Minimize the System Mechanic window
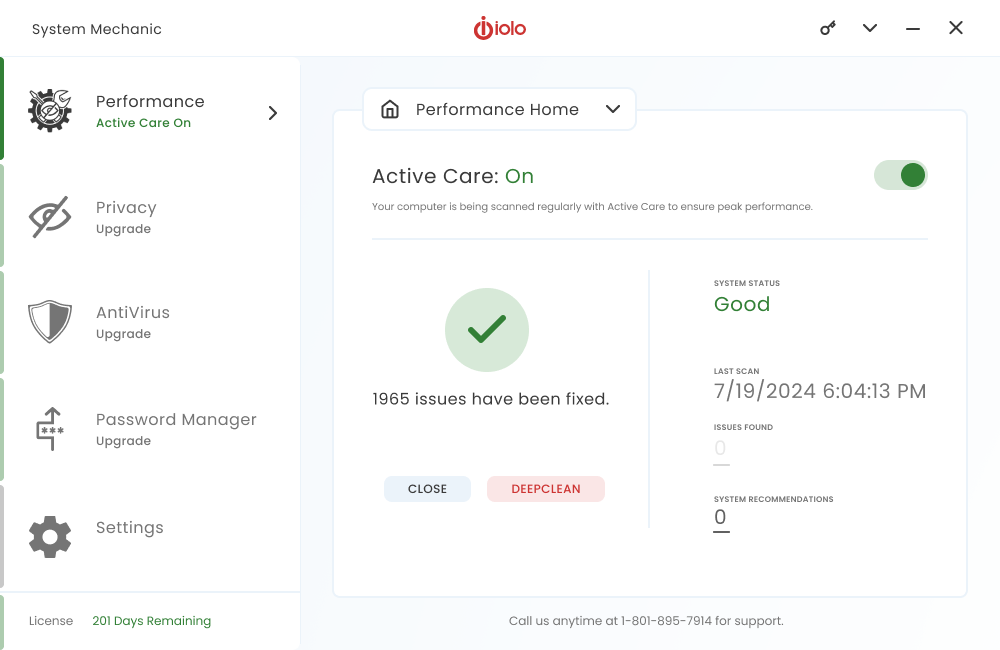The height and width of the screenshot is (650, 1000). [x=913, y=29]
